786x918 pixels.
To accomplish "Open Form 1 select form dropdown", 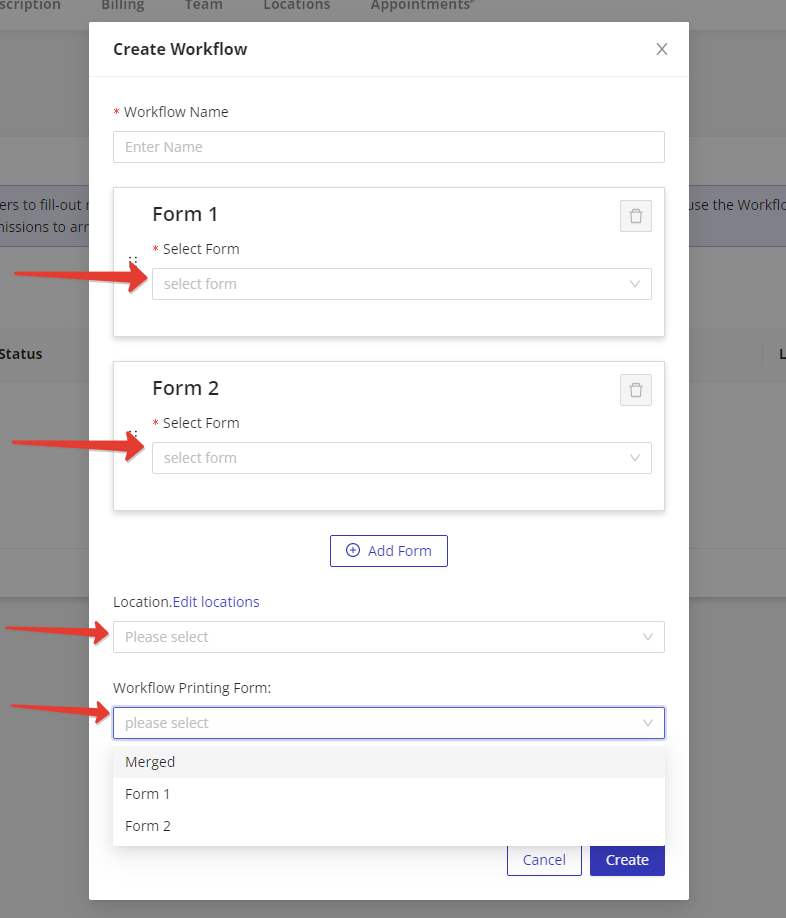I will [x=401, y=284].
